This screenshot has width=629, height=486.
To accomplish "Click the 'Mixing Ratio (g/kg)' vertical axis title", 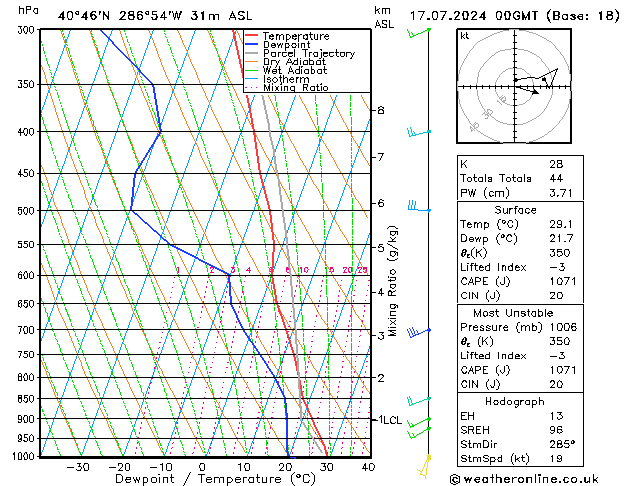I will 392,281.
